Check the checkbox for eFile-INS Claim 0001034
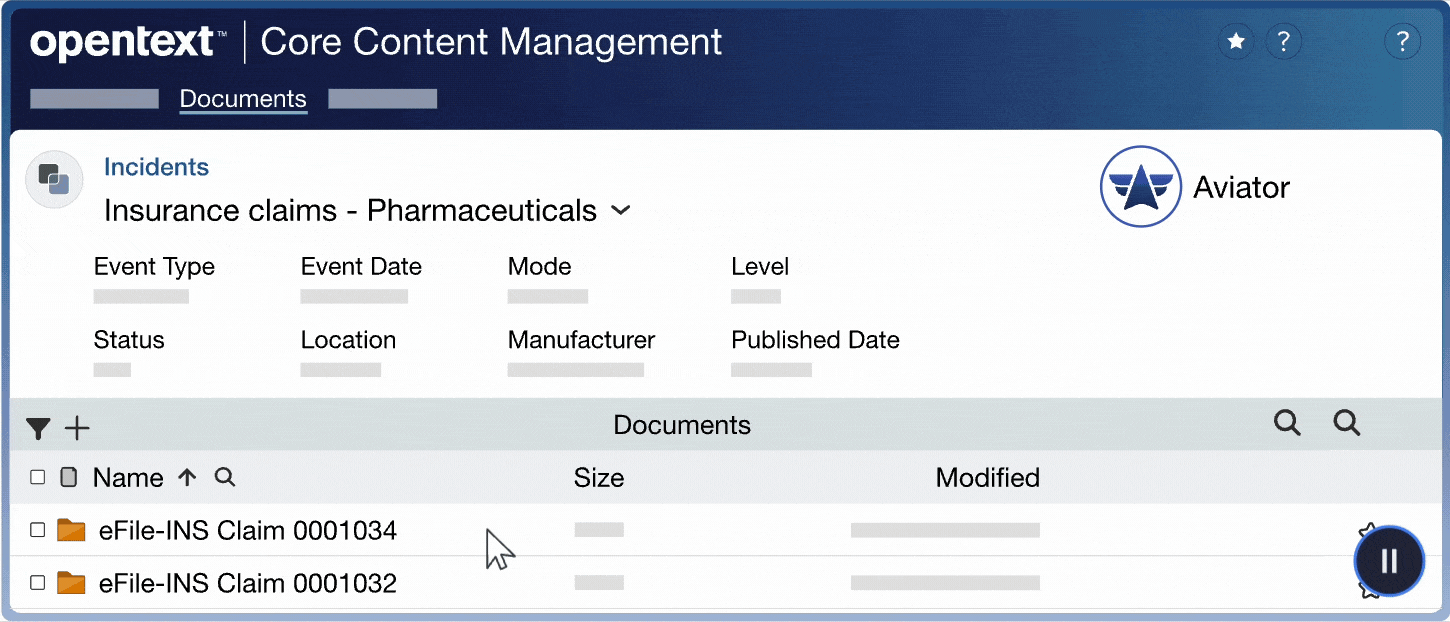The height and width of the screenshot is (622, 1450). 37,530
